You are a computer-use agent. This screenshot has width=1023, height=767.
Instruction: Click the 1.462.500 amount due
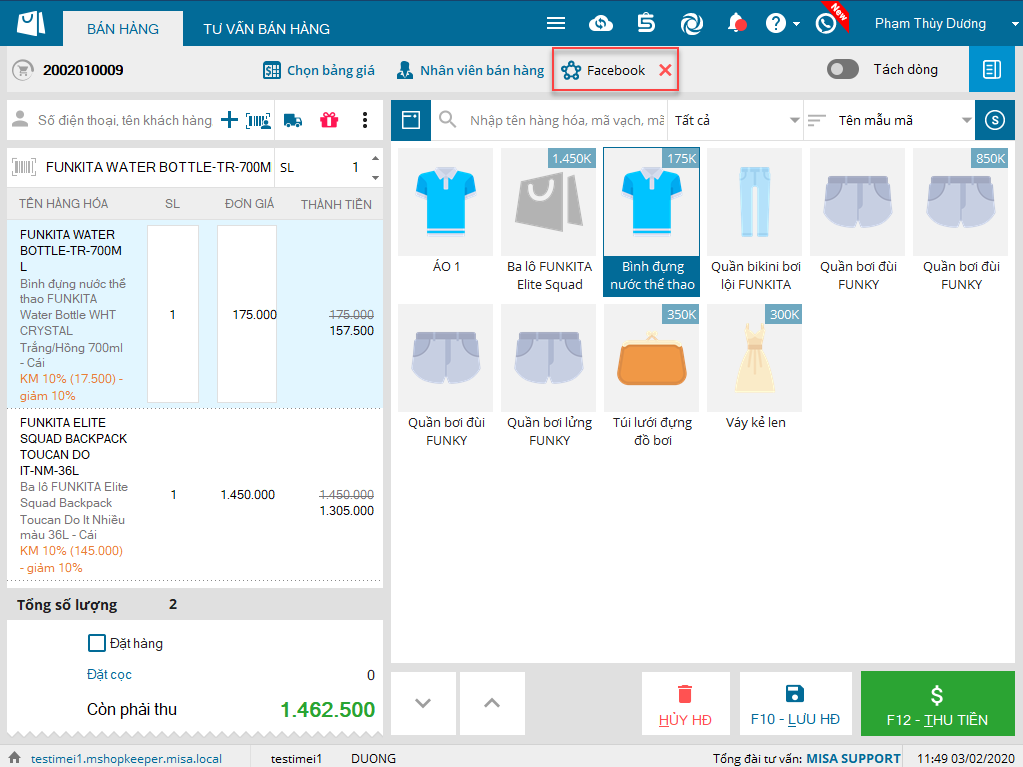click(x=328, y=710)
